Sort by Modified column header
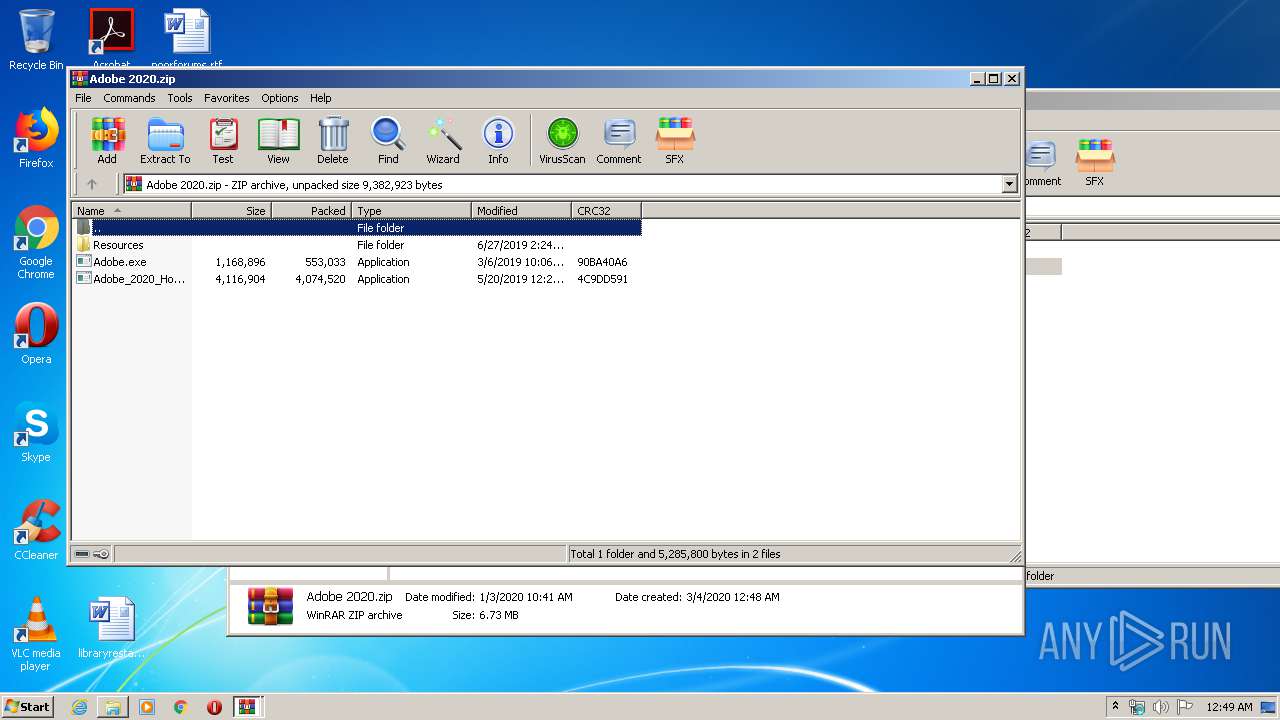 522,211
